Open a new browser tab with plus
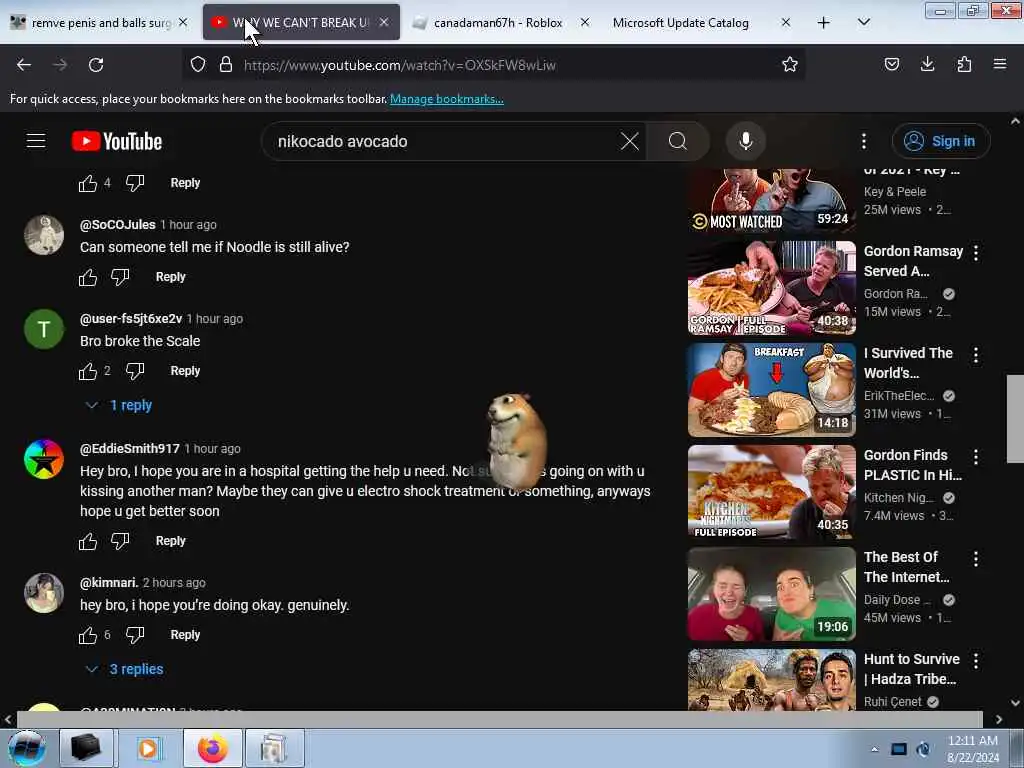The height and width of the screenshot is (768, 1024). coord(824,23)
